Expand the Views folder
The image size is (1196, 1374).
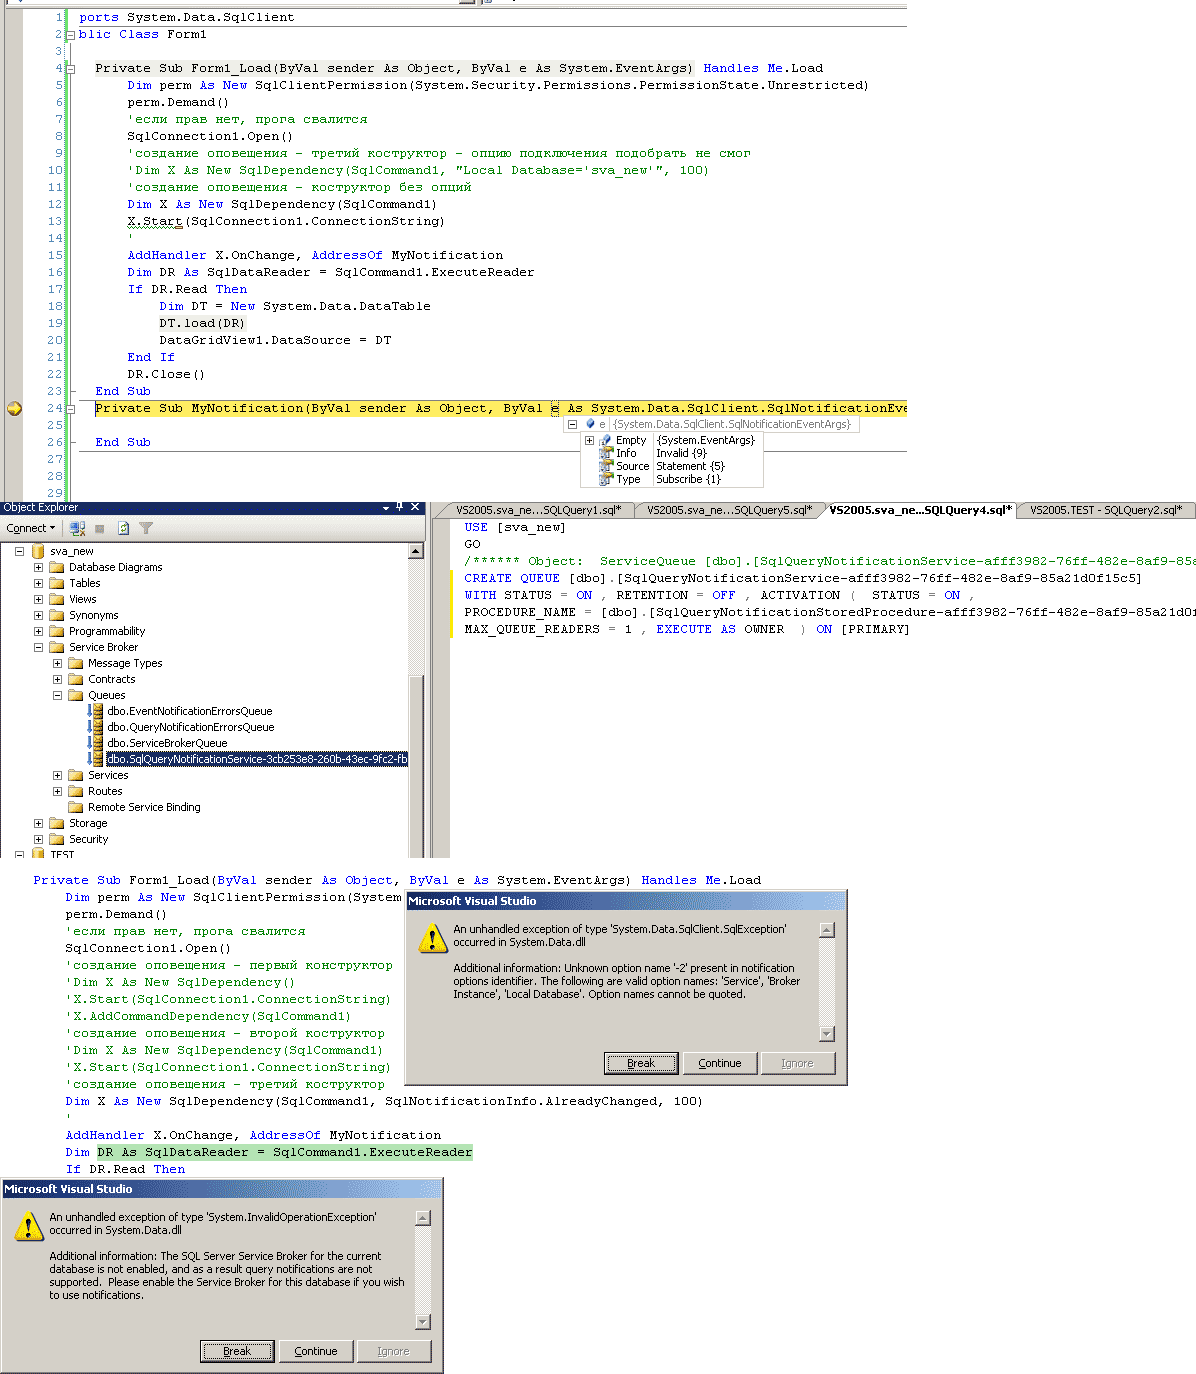(38, 599)
